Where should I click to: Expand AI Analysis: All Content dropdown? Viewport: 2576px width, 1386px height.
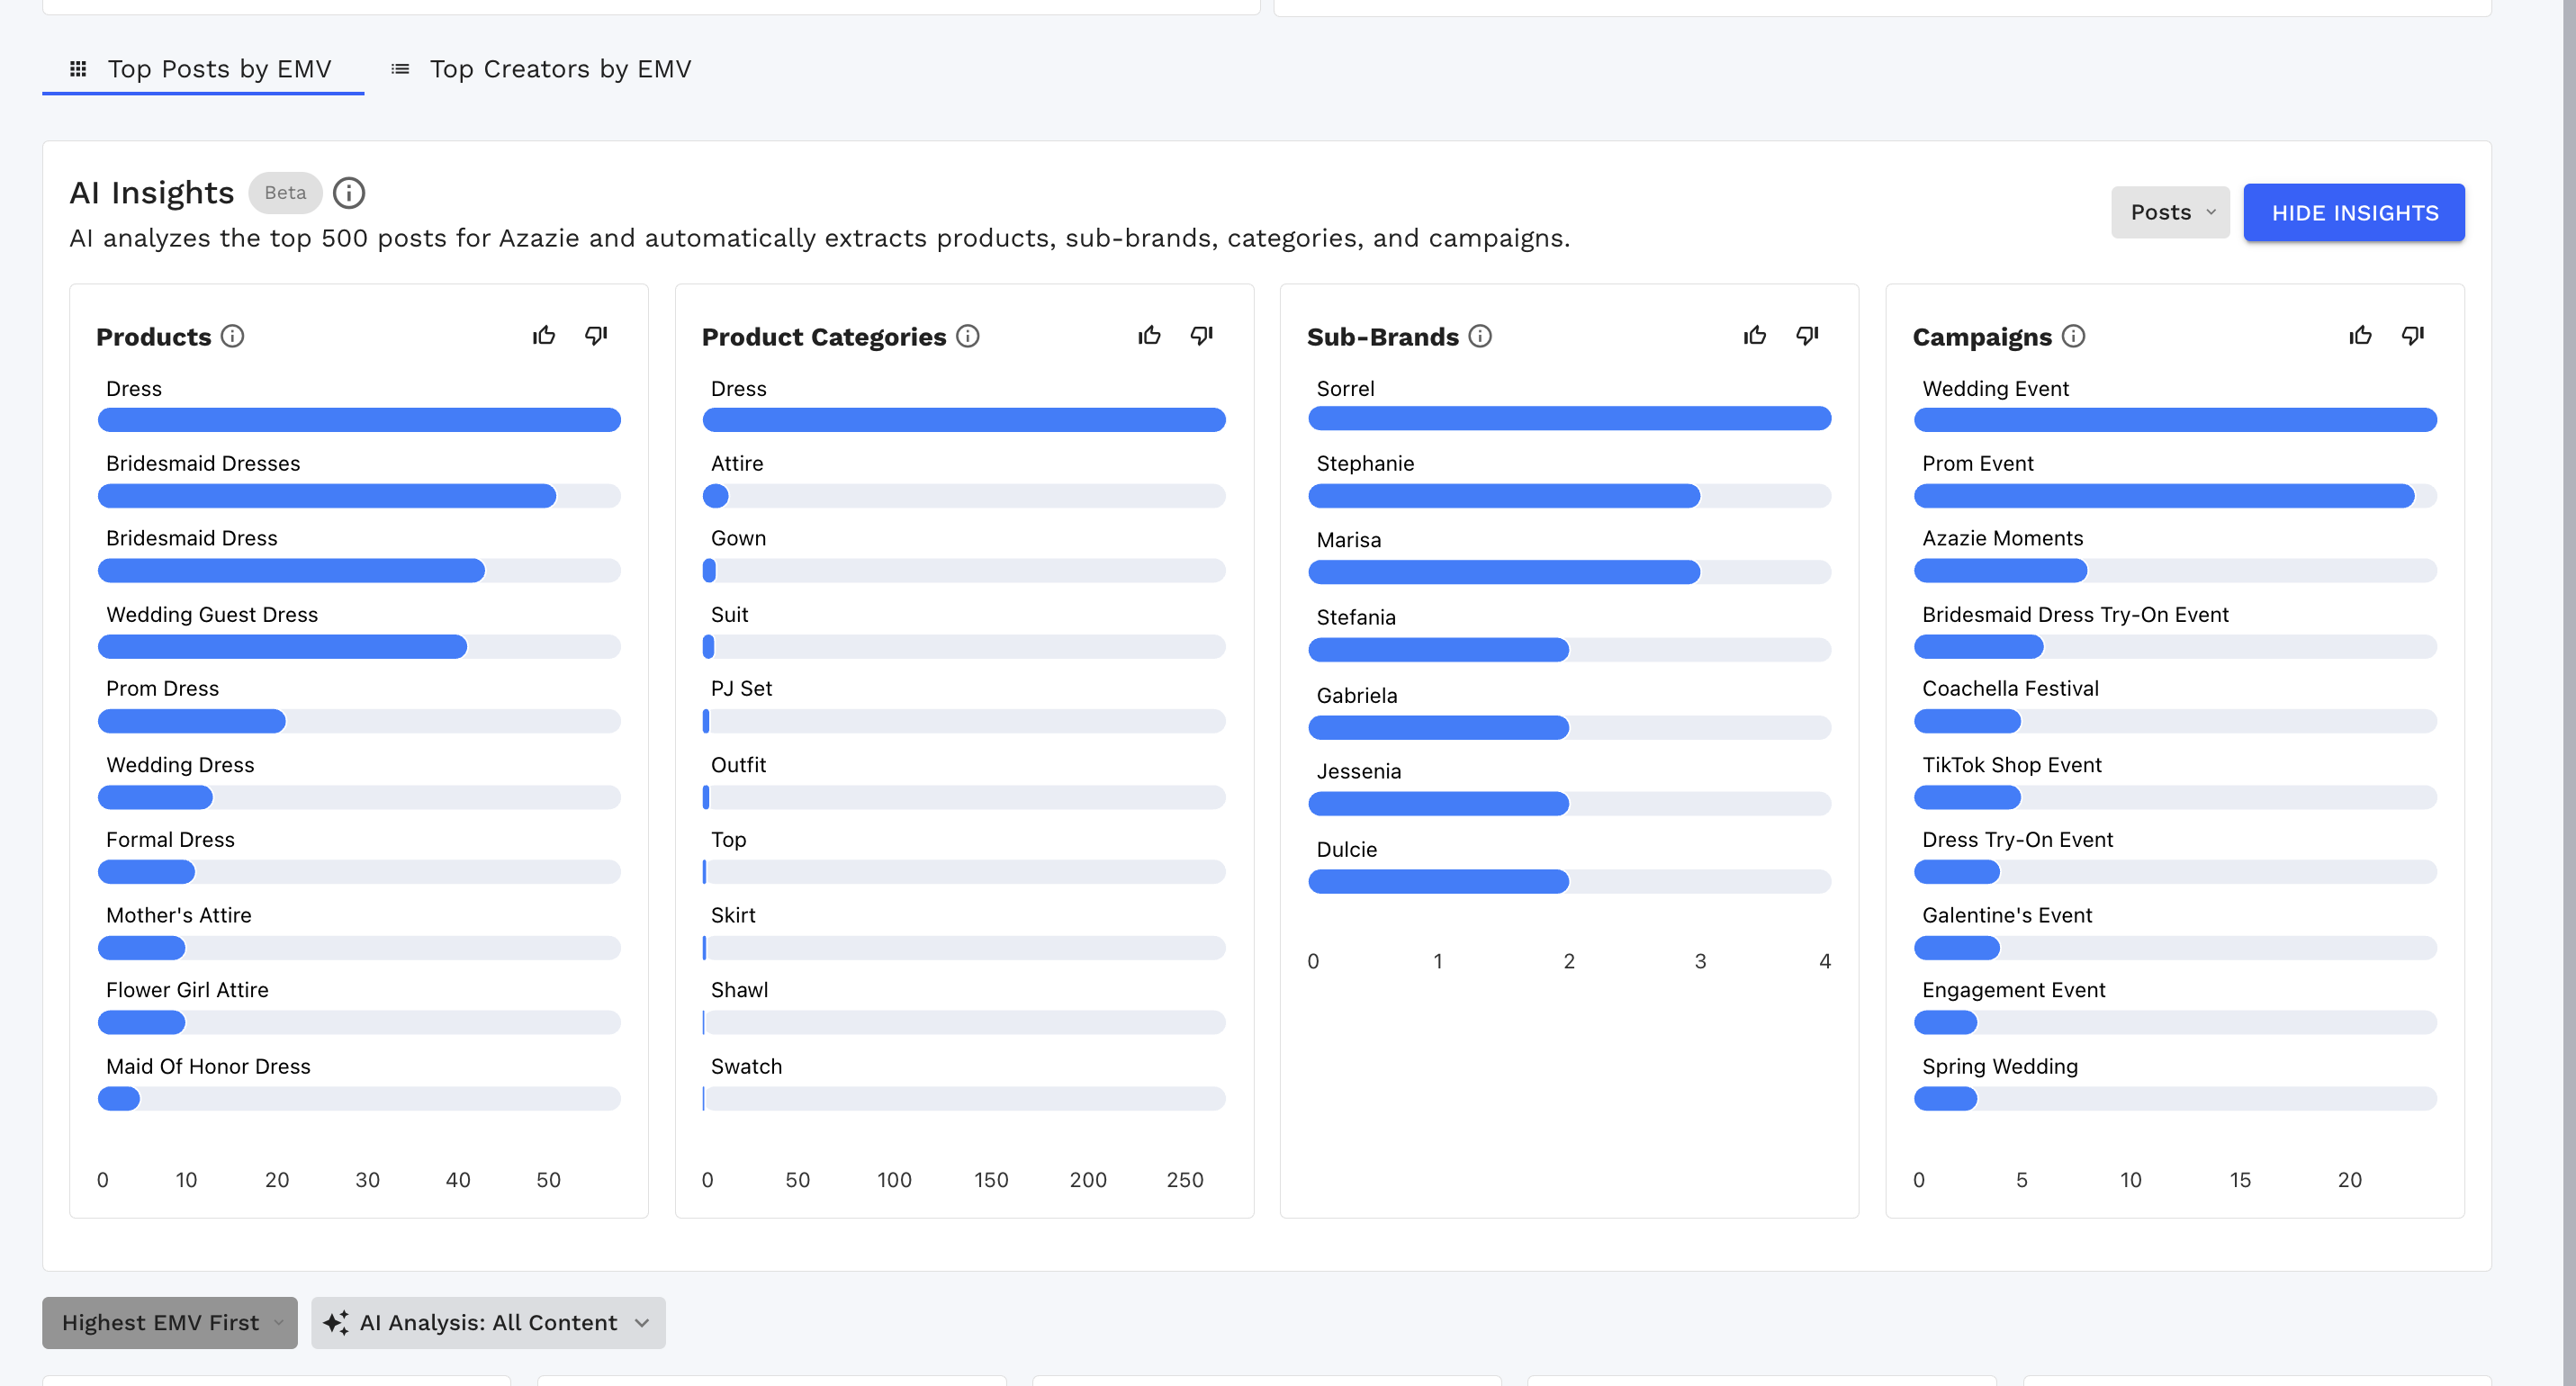488,1322
